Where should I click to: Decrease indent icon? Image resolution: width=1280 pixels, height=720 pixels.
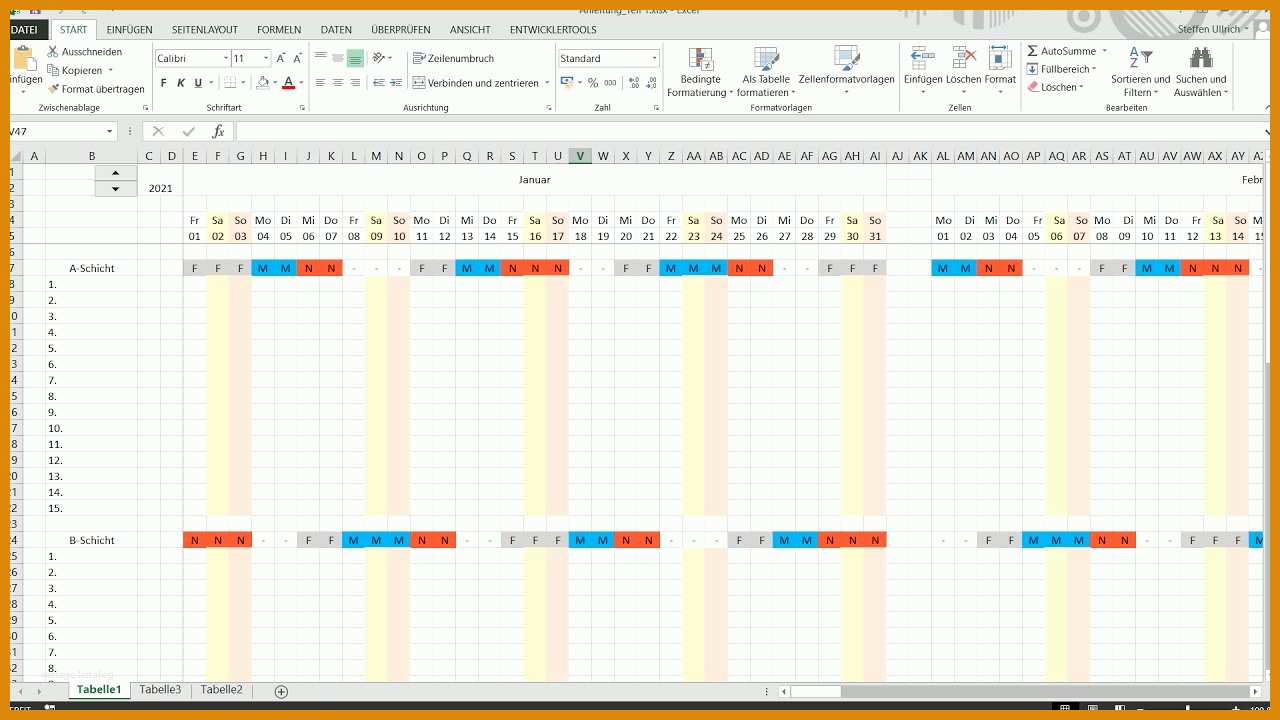[x=379, y=83]
